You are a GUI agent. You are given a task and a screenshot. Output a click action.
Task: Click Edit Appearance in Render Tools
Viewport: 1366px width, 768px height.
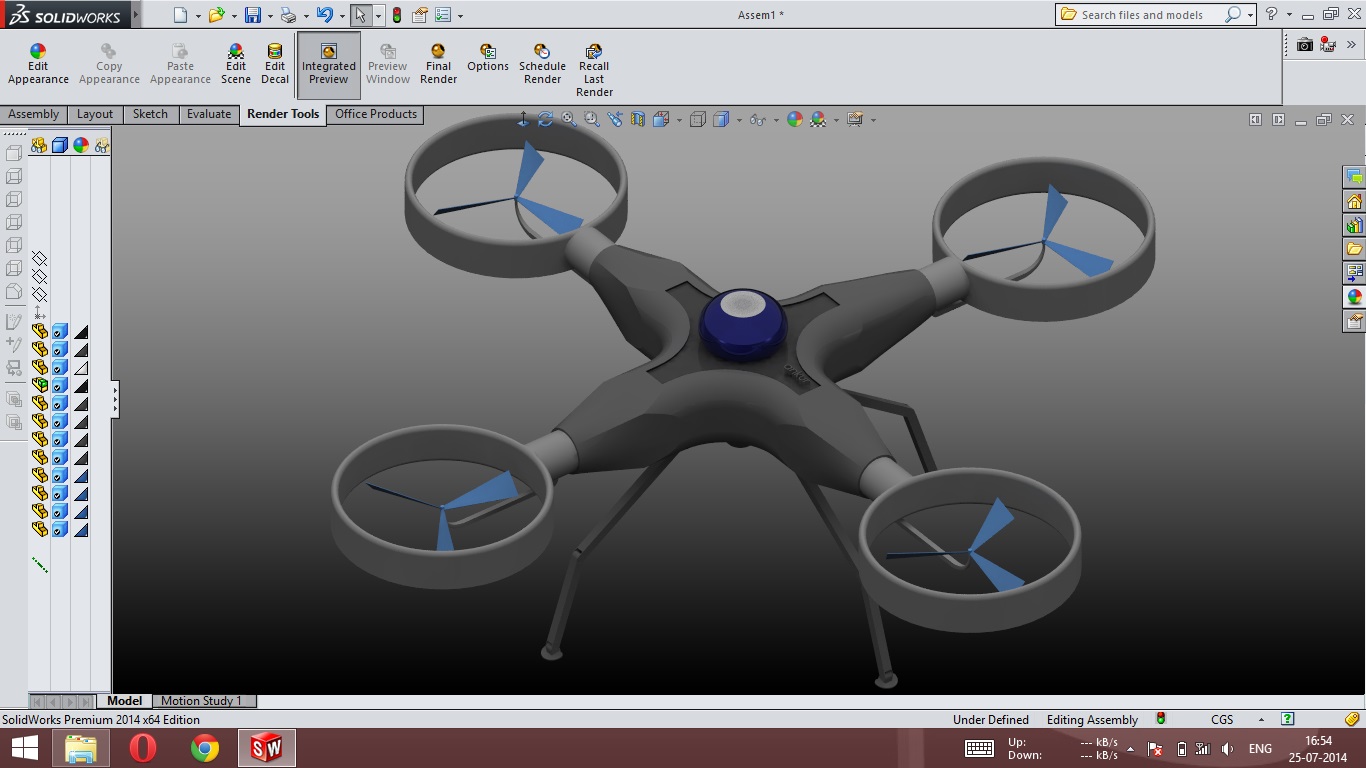click(38, 64)
